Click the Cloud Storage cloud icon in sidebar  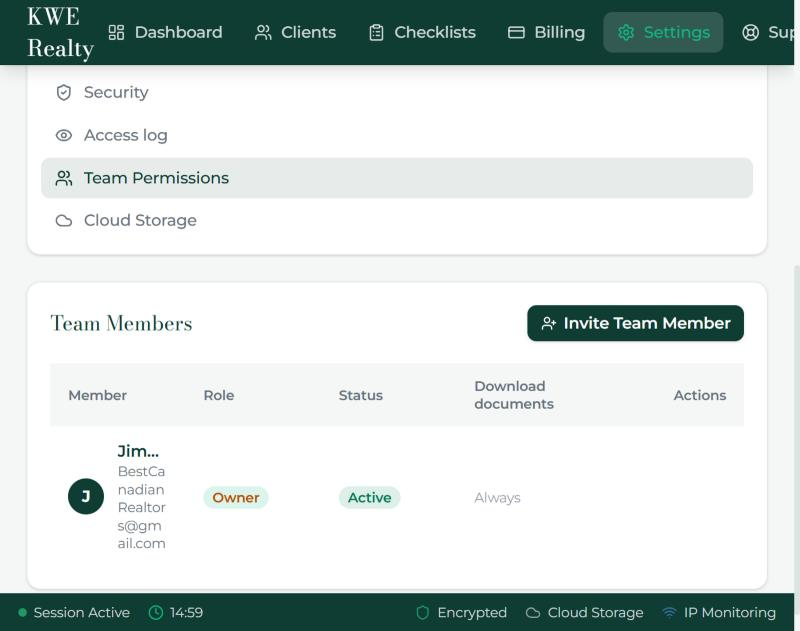[x=64, y=220]
